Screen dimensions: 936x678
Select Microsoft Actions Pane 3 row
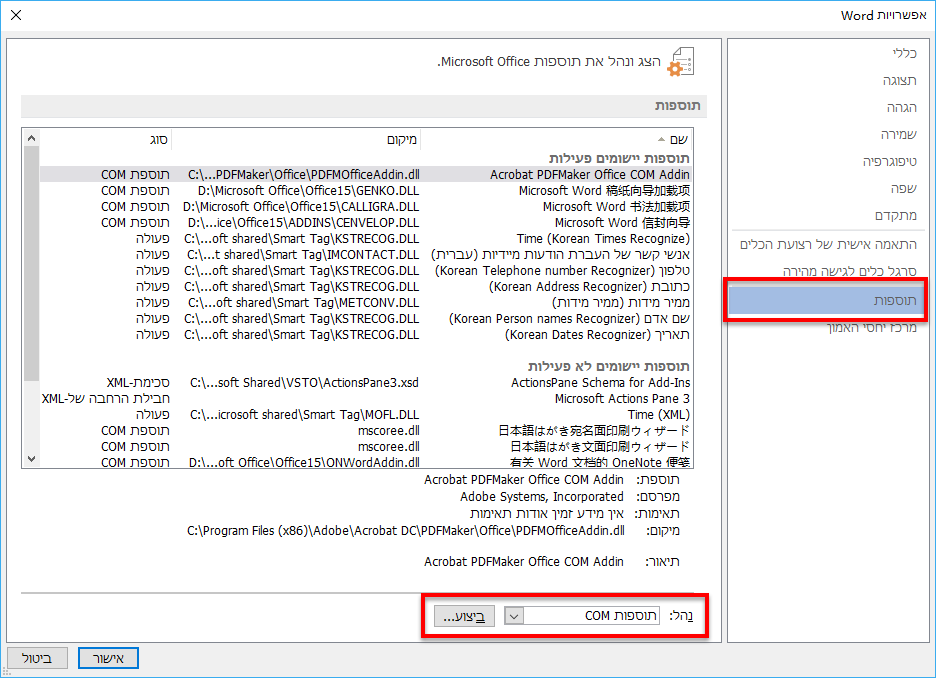tap(366, 399)
